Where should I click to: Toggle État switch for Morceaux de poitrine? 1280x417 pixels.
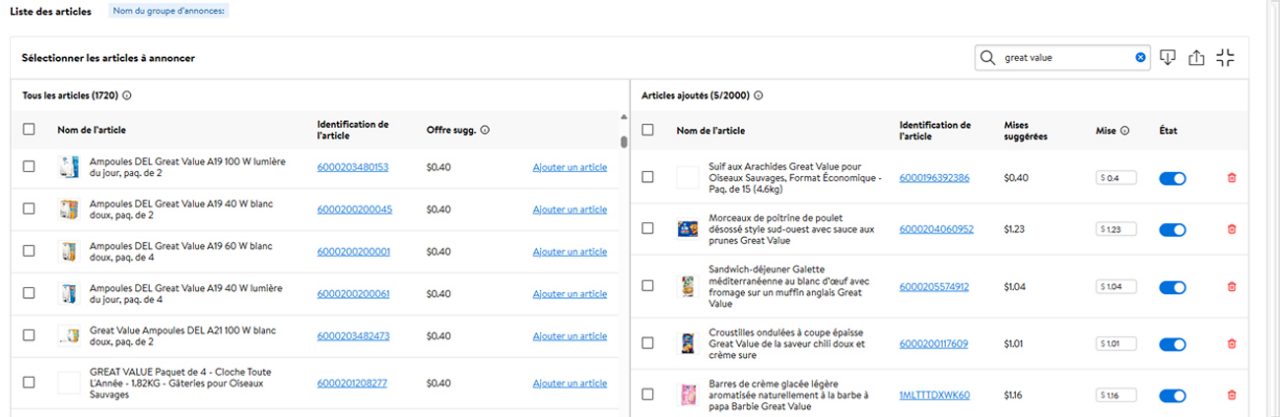(x=1172, y=230)
